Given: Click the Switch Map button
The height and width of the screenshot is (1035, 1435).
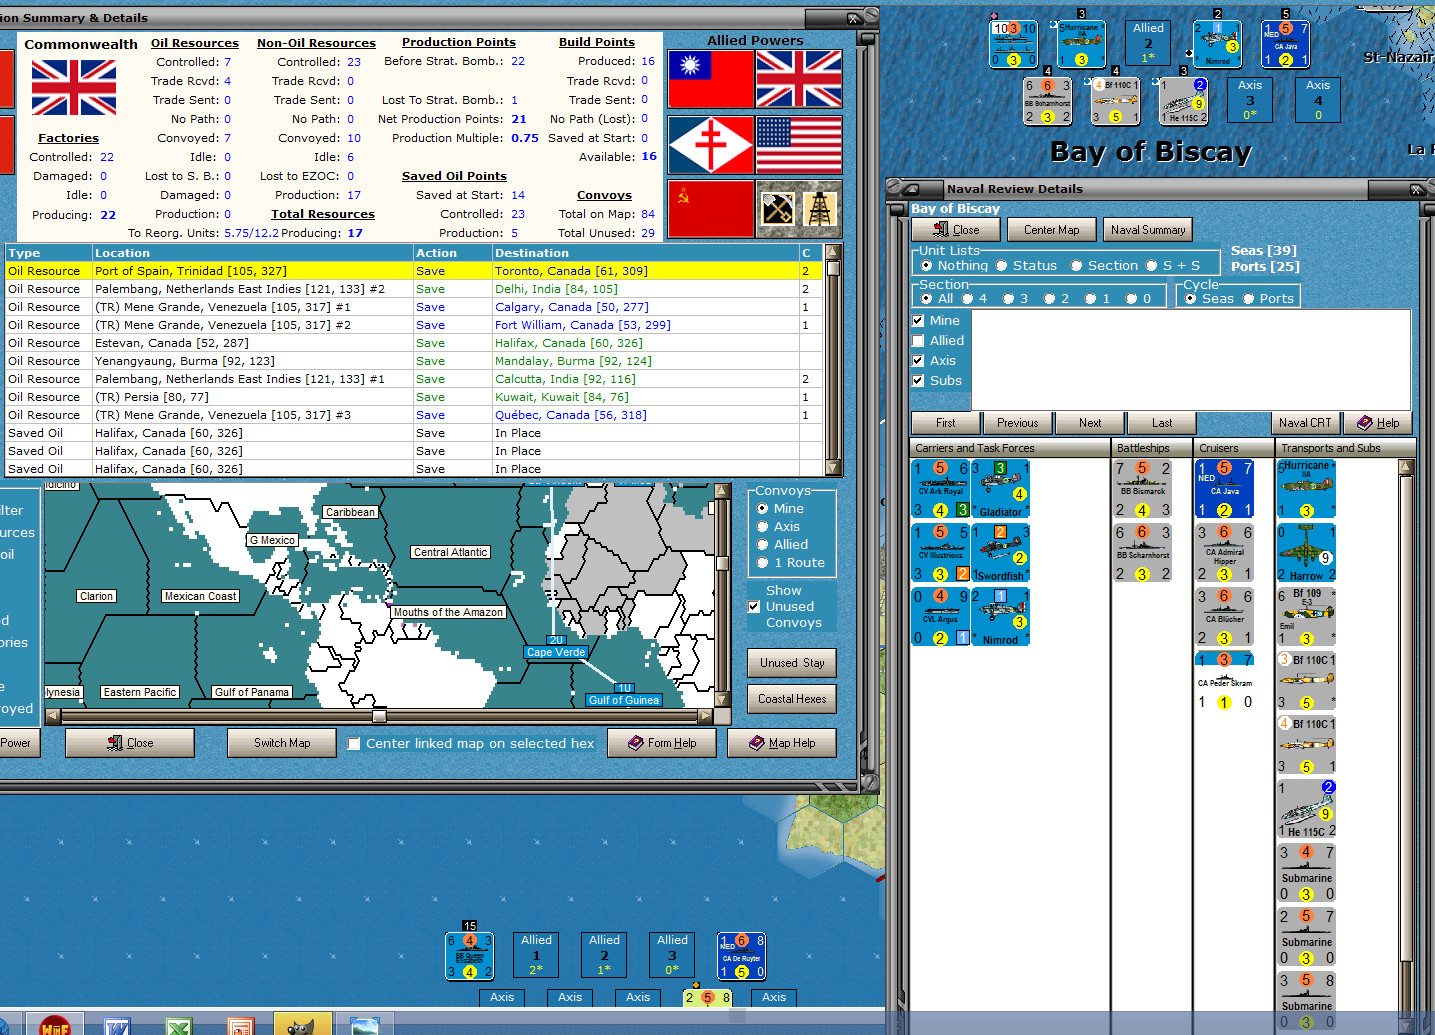Looking at the screenshot, I should pos(282,743).
